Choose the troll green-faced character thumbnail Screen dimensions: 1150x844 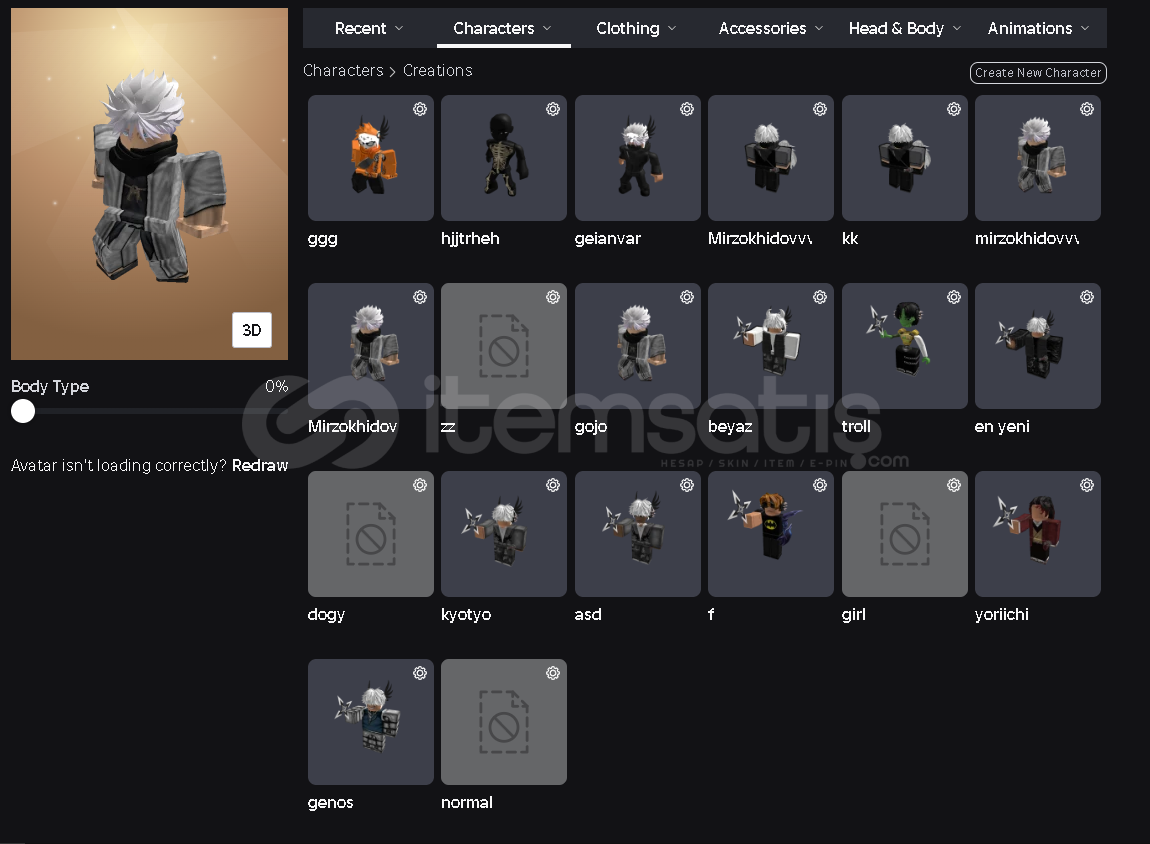point(904,346)
